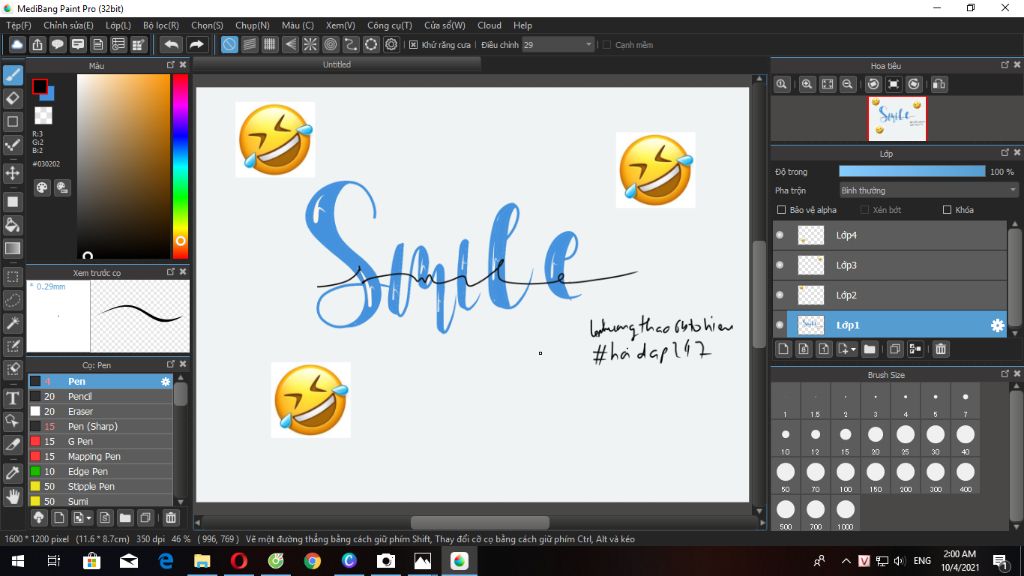The width and height of the screenshot is (1024, 576).
Task: Open the Chỉnh sửa(E) menu
Action: (x=69, y=25)
